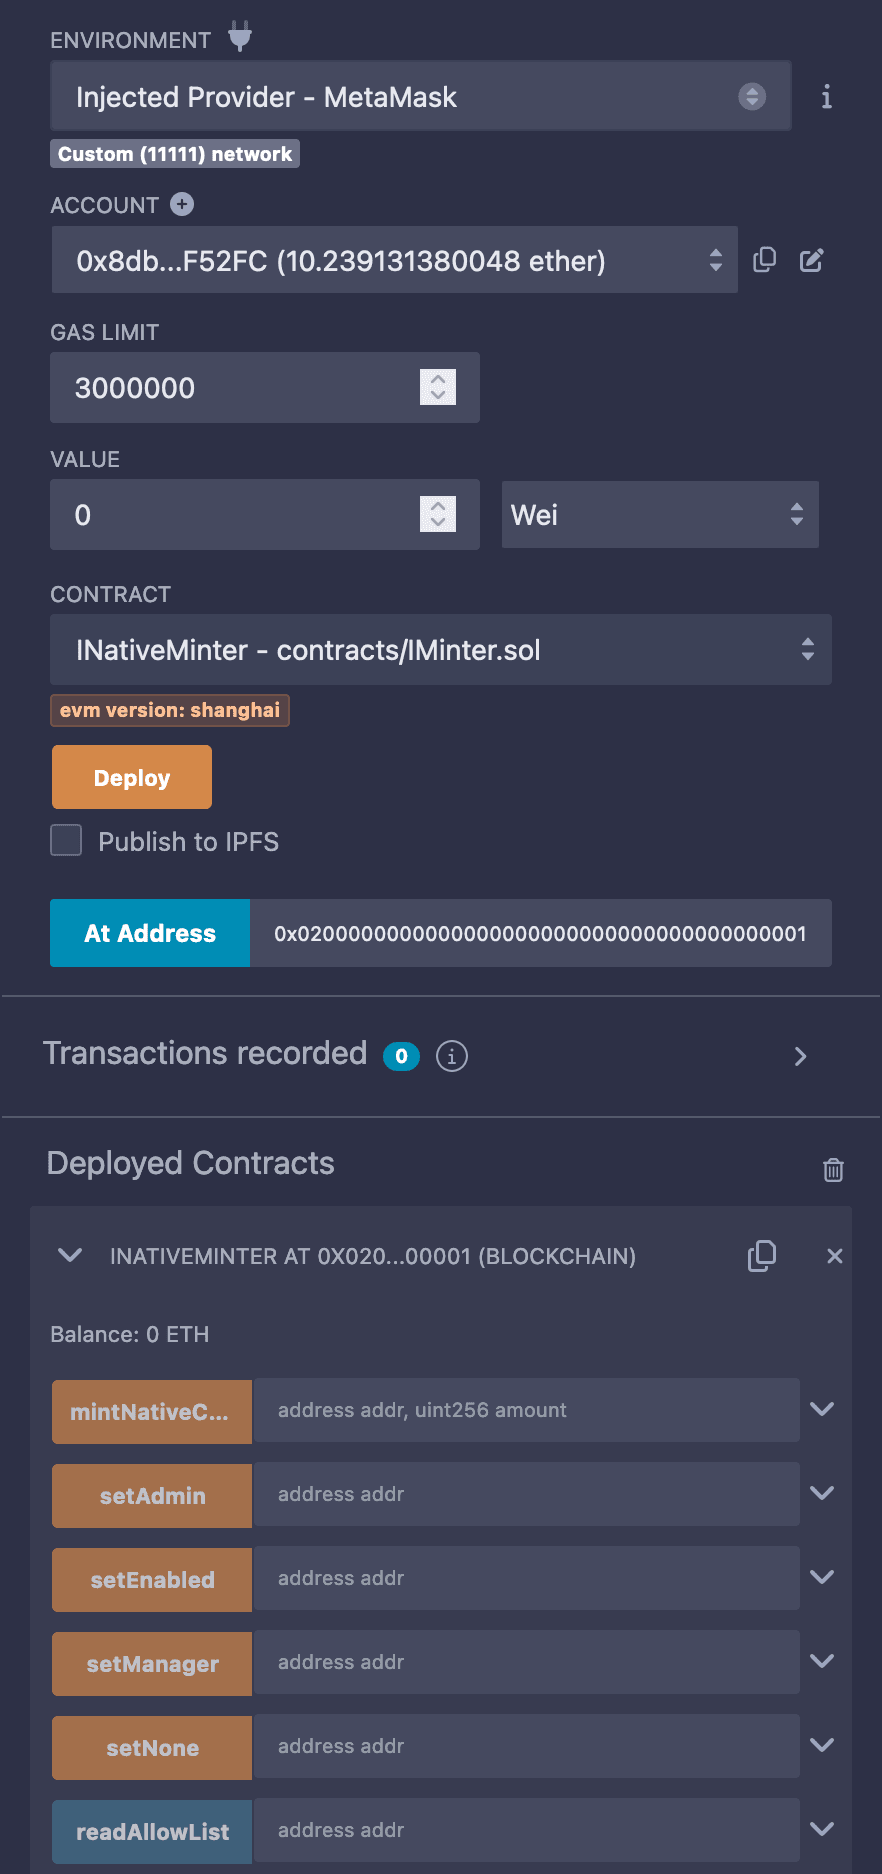
Task: Open the Wei unit dropdown
Action: tap(659, 515)
